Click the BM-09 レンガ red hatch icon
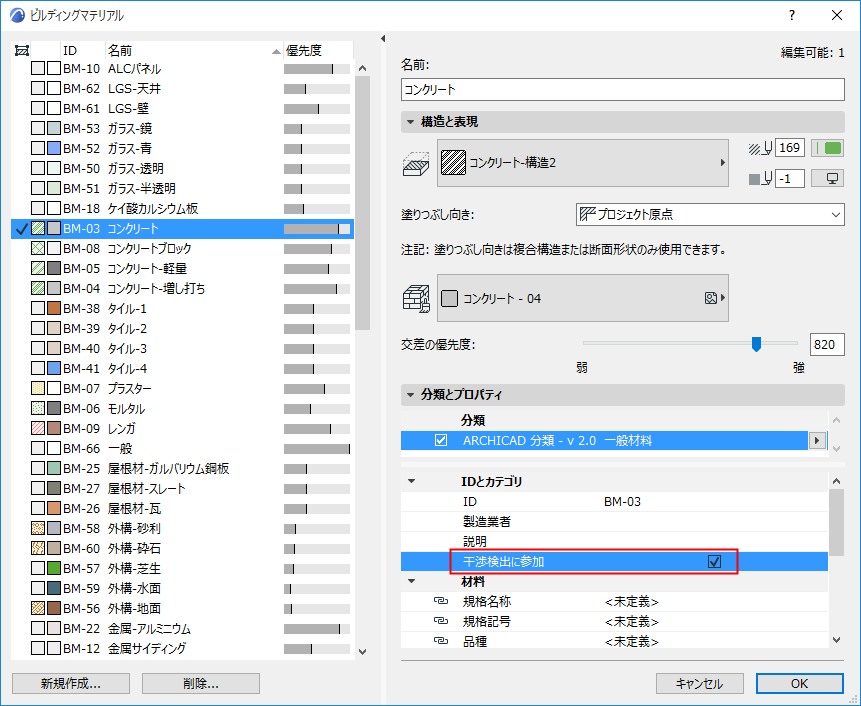This screenshot has width=861, height=706. pyautogui.click(x=38, y=428)
